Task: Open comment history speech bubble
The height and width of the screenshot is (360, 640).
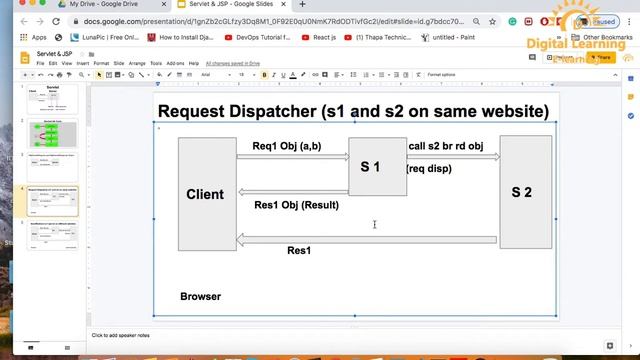Action: click(x=532, y=58)
